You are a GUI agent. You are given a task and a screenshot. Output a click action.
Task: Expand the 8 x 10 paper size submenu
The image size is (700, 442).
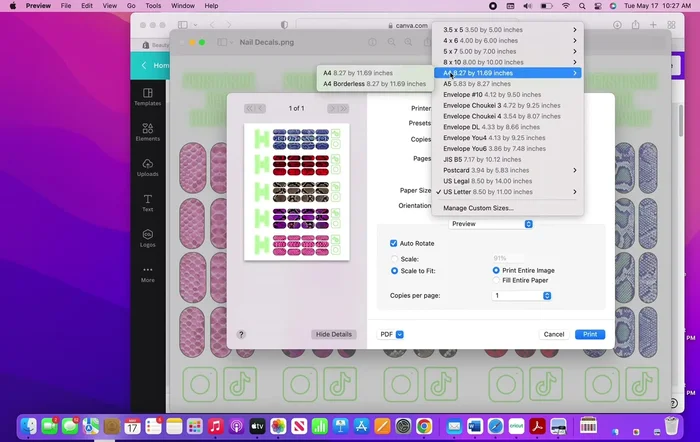[x=508, y=62]
